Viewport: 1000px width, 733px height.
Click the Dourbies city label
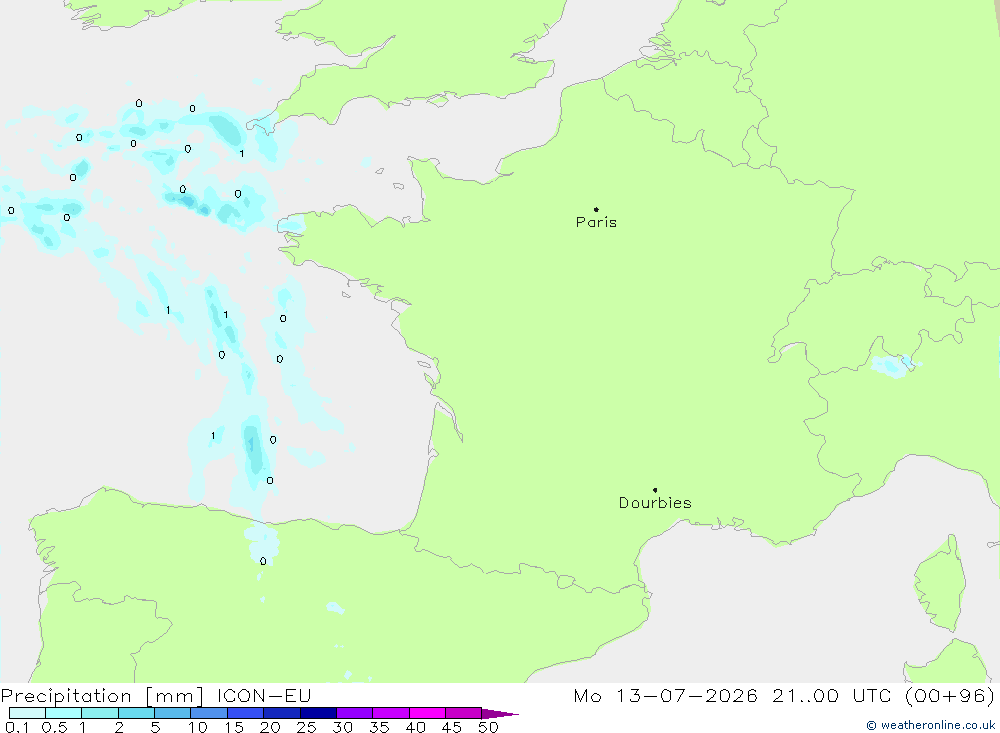point(655,503)
